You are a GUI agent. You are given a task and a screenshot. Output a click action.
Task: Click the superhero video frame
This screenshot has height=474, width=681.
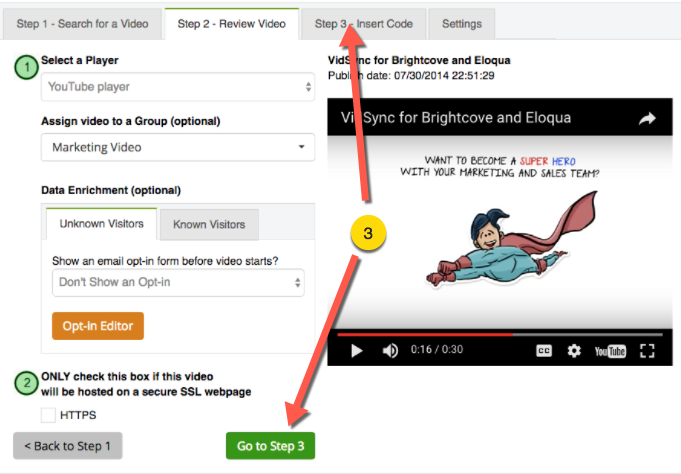click(x=499, y=232)
